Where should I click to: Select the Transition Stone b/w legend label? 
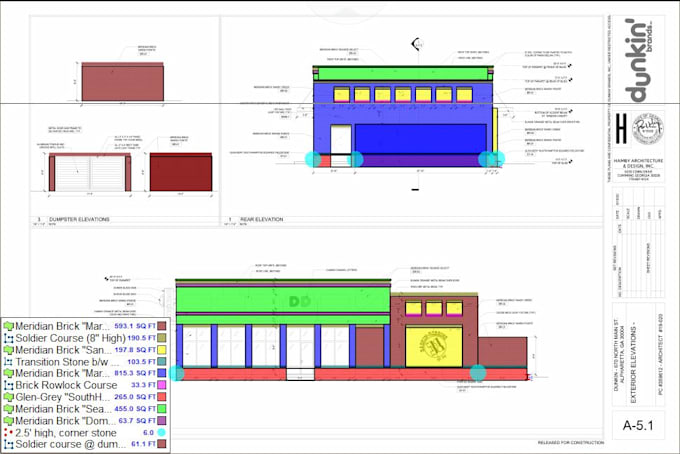click(x=67, y=362)
